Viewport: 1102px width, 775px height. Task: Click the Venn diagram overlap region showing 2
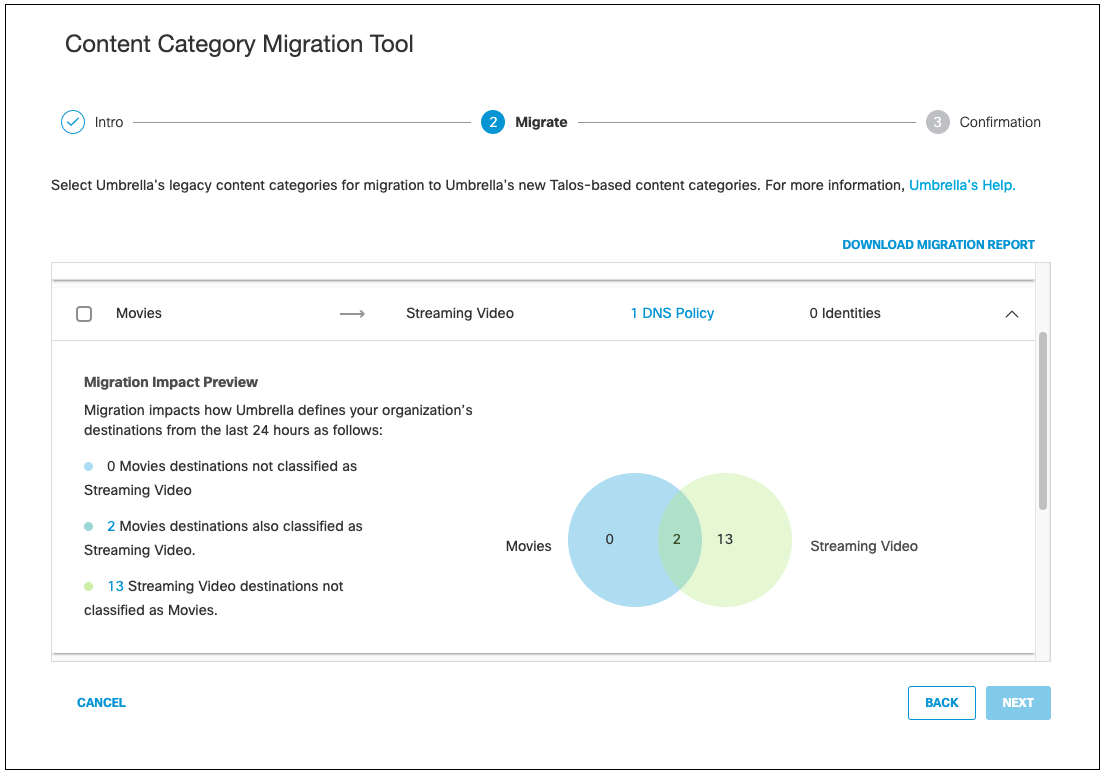(x=679, y=540)
